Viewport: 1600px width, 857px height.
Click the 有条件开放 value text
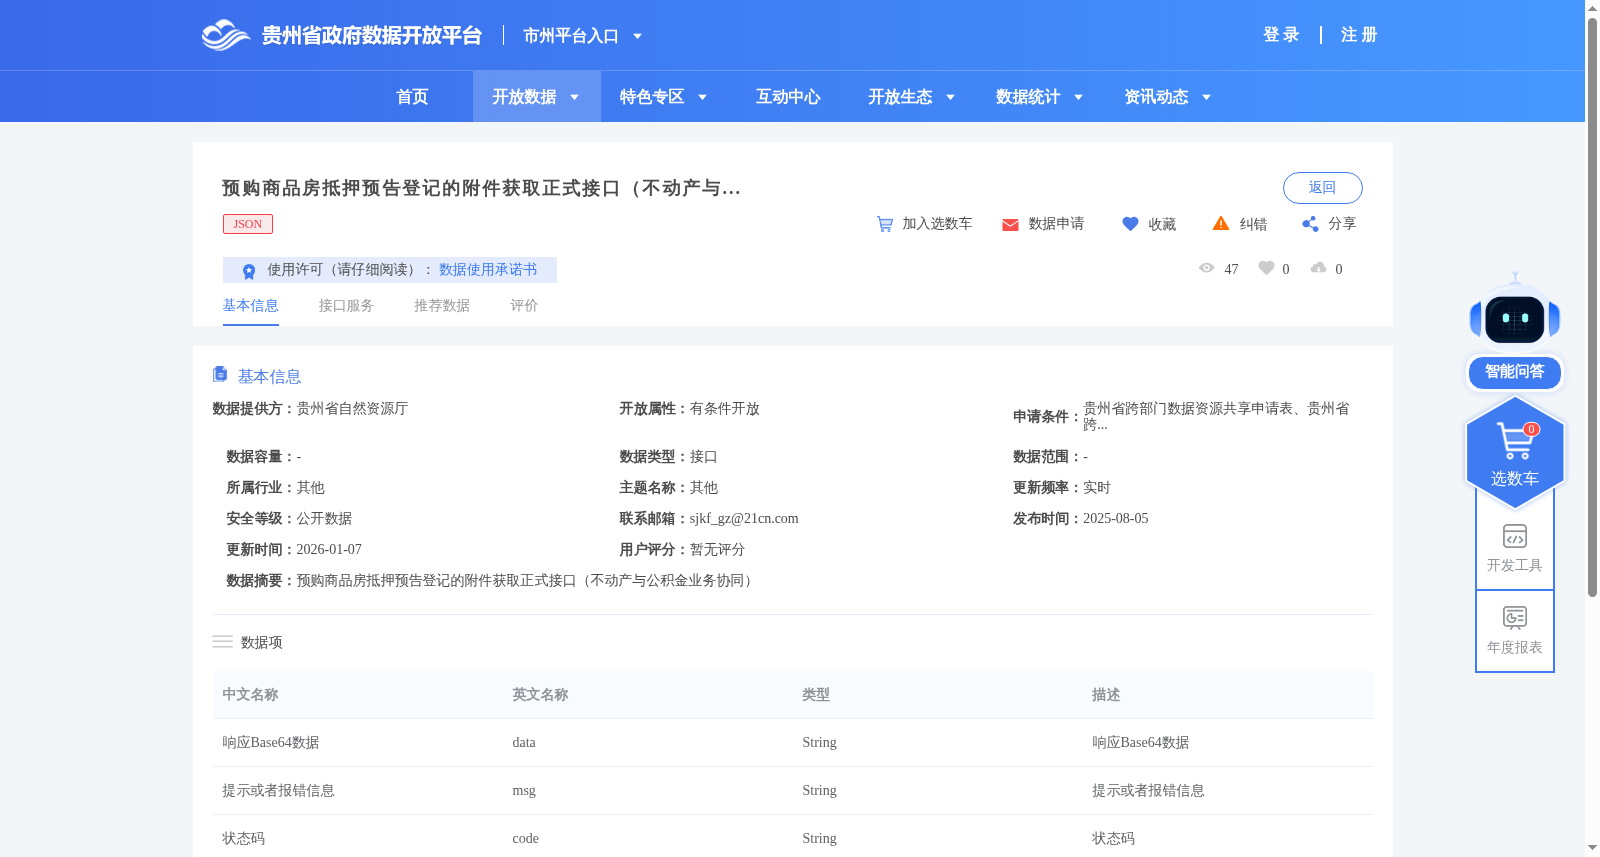pyautogui.click(x=725, y=409)
